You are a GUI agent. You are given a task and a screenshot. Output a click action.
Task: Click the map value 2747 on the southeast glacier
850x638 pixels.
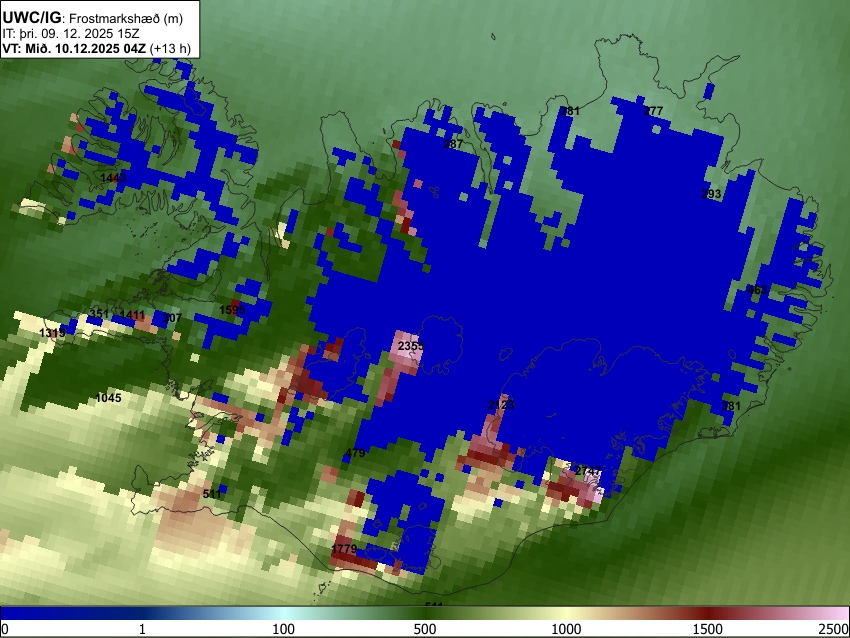click(588, 471)
